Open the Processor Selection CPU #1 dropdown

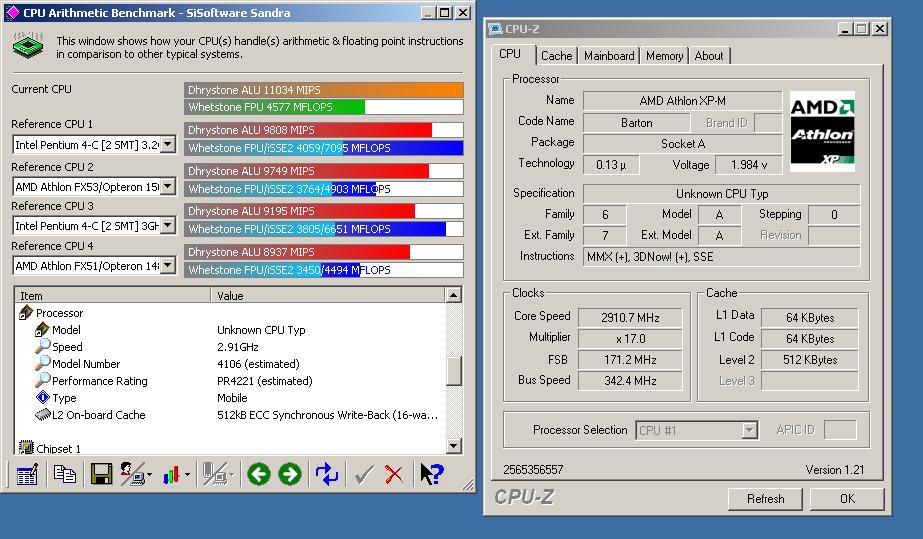click(749, 430)
